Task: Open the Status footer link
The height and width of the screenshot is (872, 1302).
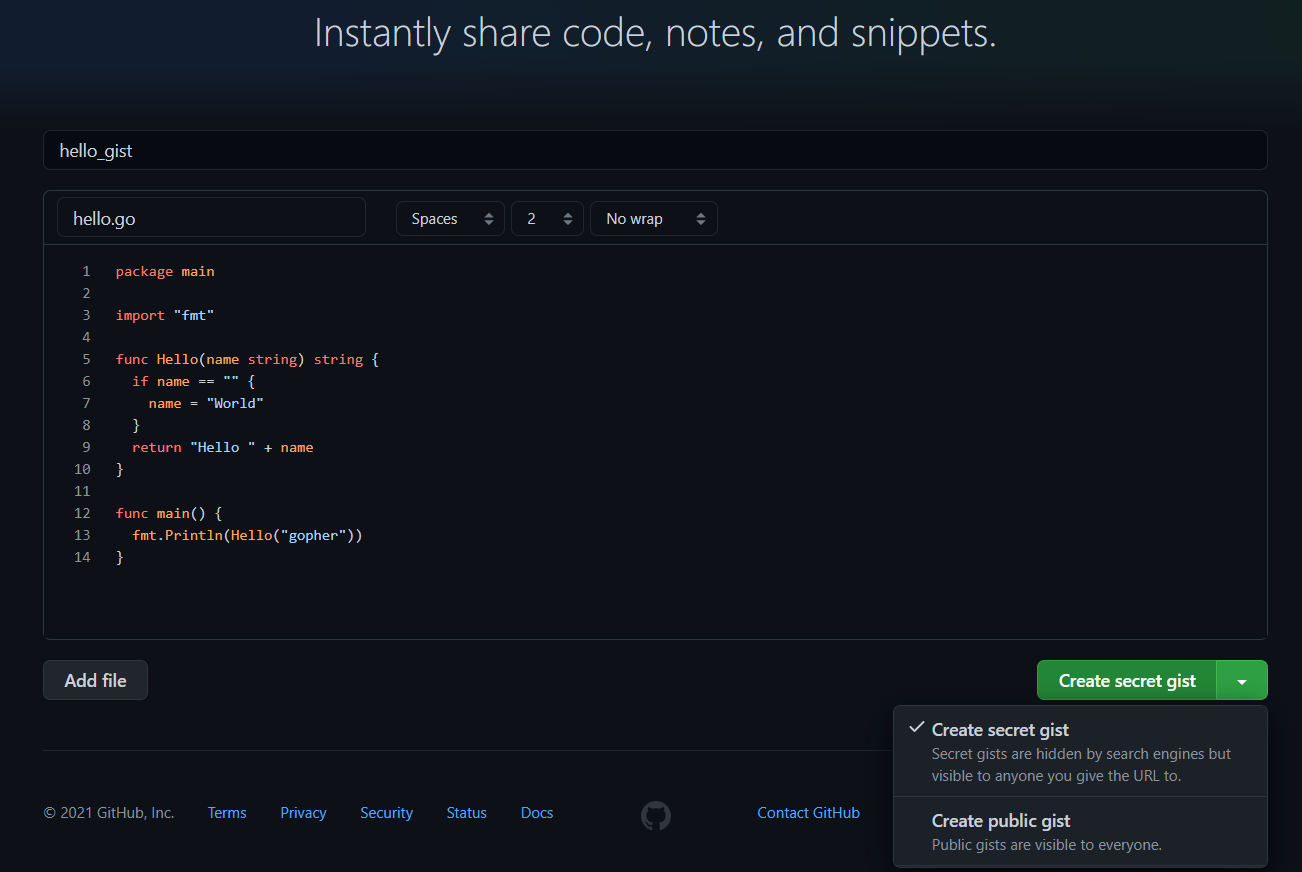Action: click(x=466, y=813)
